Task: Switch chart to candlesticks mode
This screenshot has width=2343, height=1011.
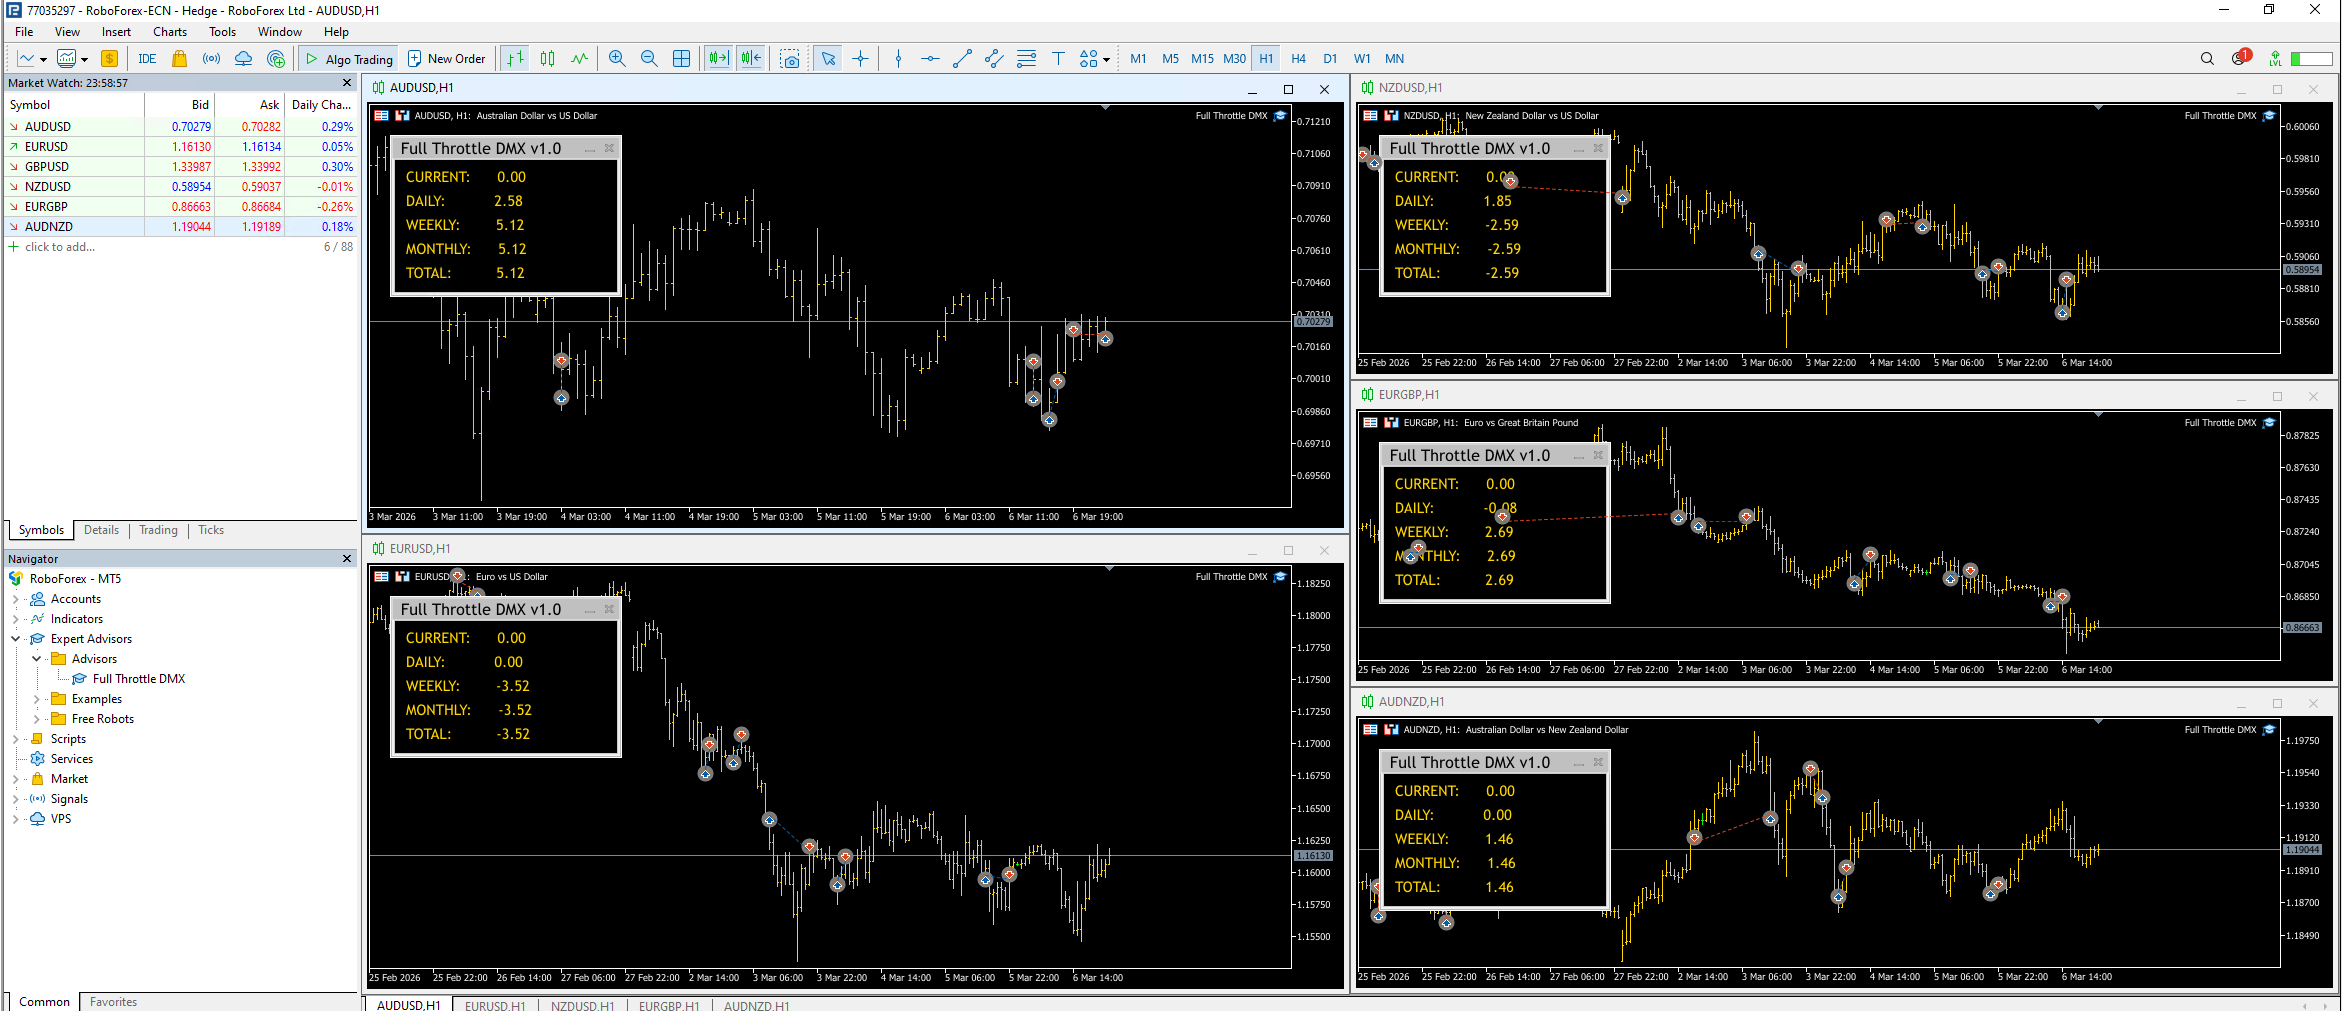Action: pyautogui.click(x=547, y=59)
